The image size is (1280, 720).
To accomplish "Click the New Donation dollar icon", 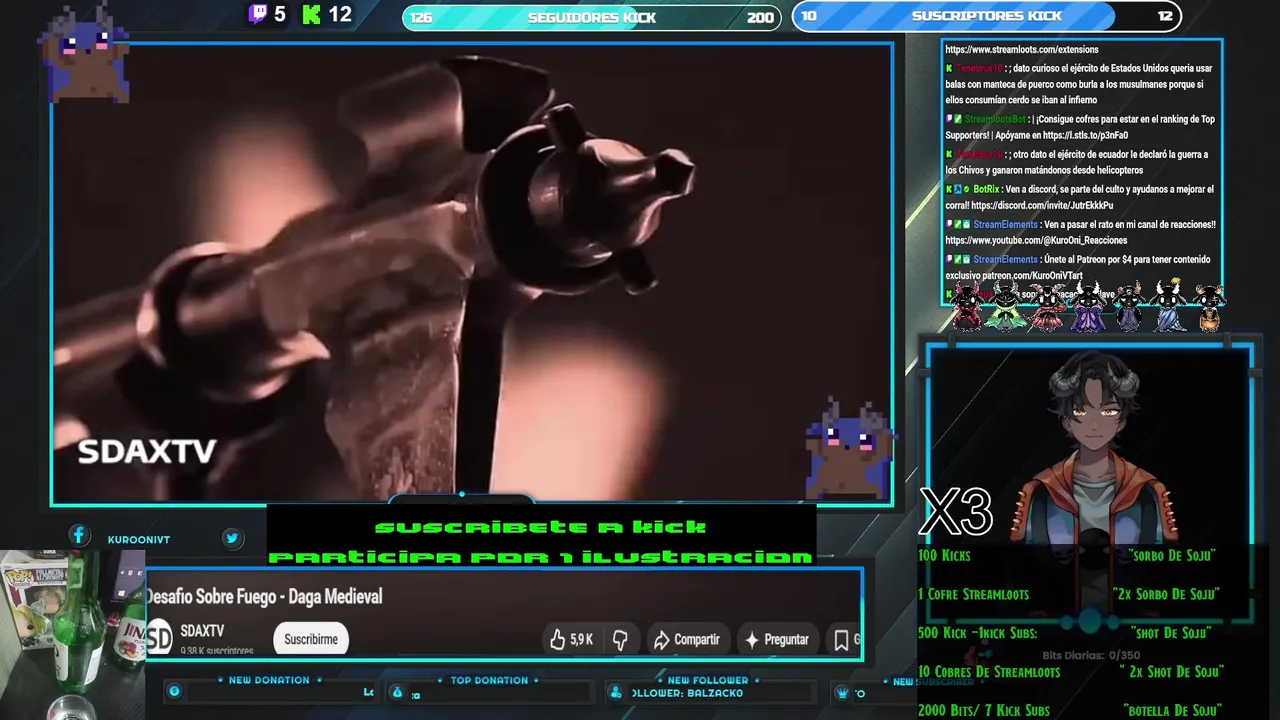I will (x=174, y=692).
